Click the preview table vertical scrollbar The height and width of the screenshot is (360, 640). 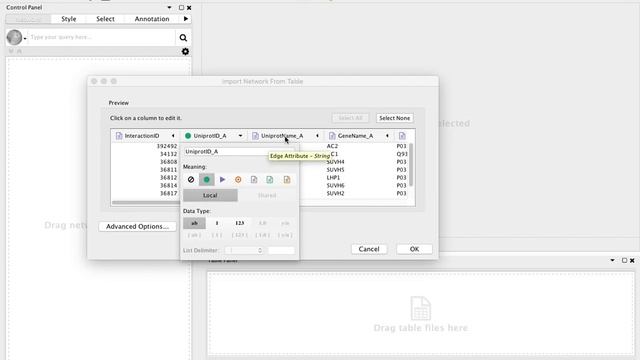(x=411, y=164)
